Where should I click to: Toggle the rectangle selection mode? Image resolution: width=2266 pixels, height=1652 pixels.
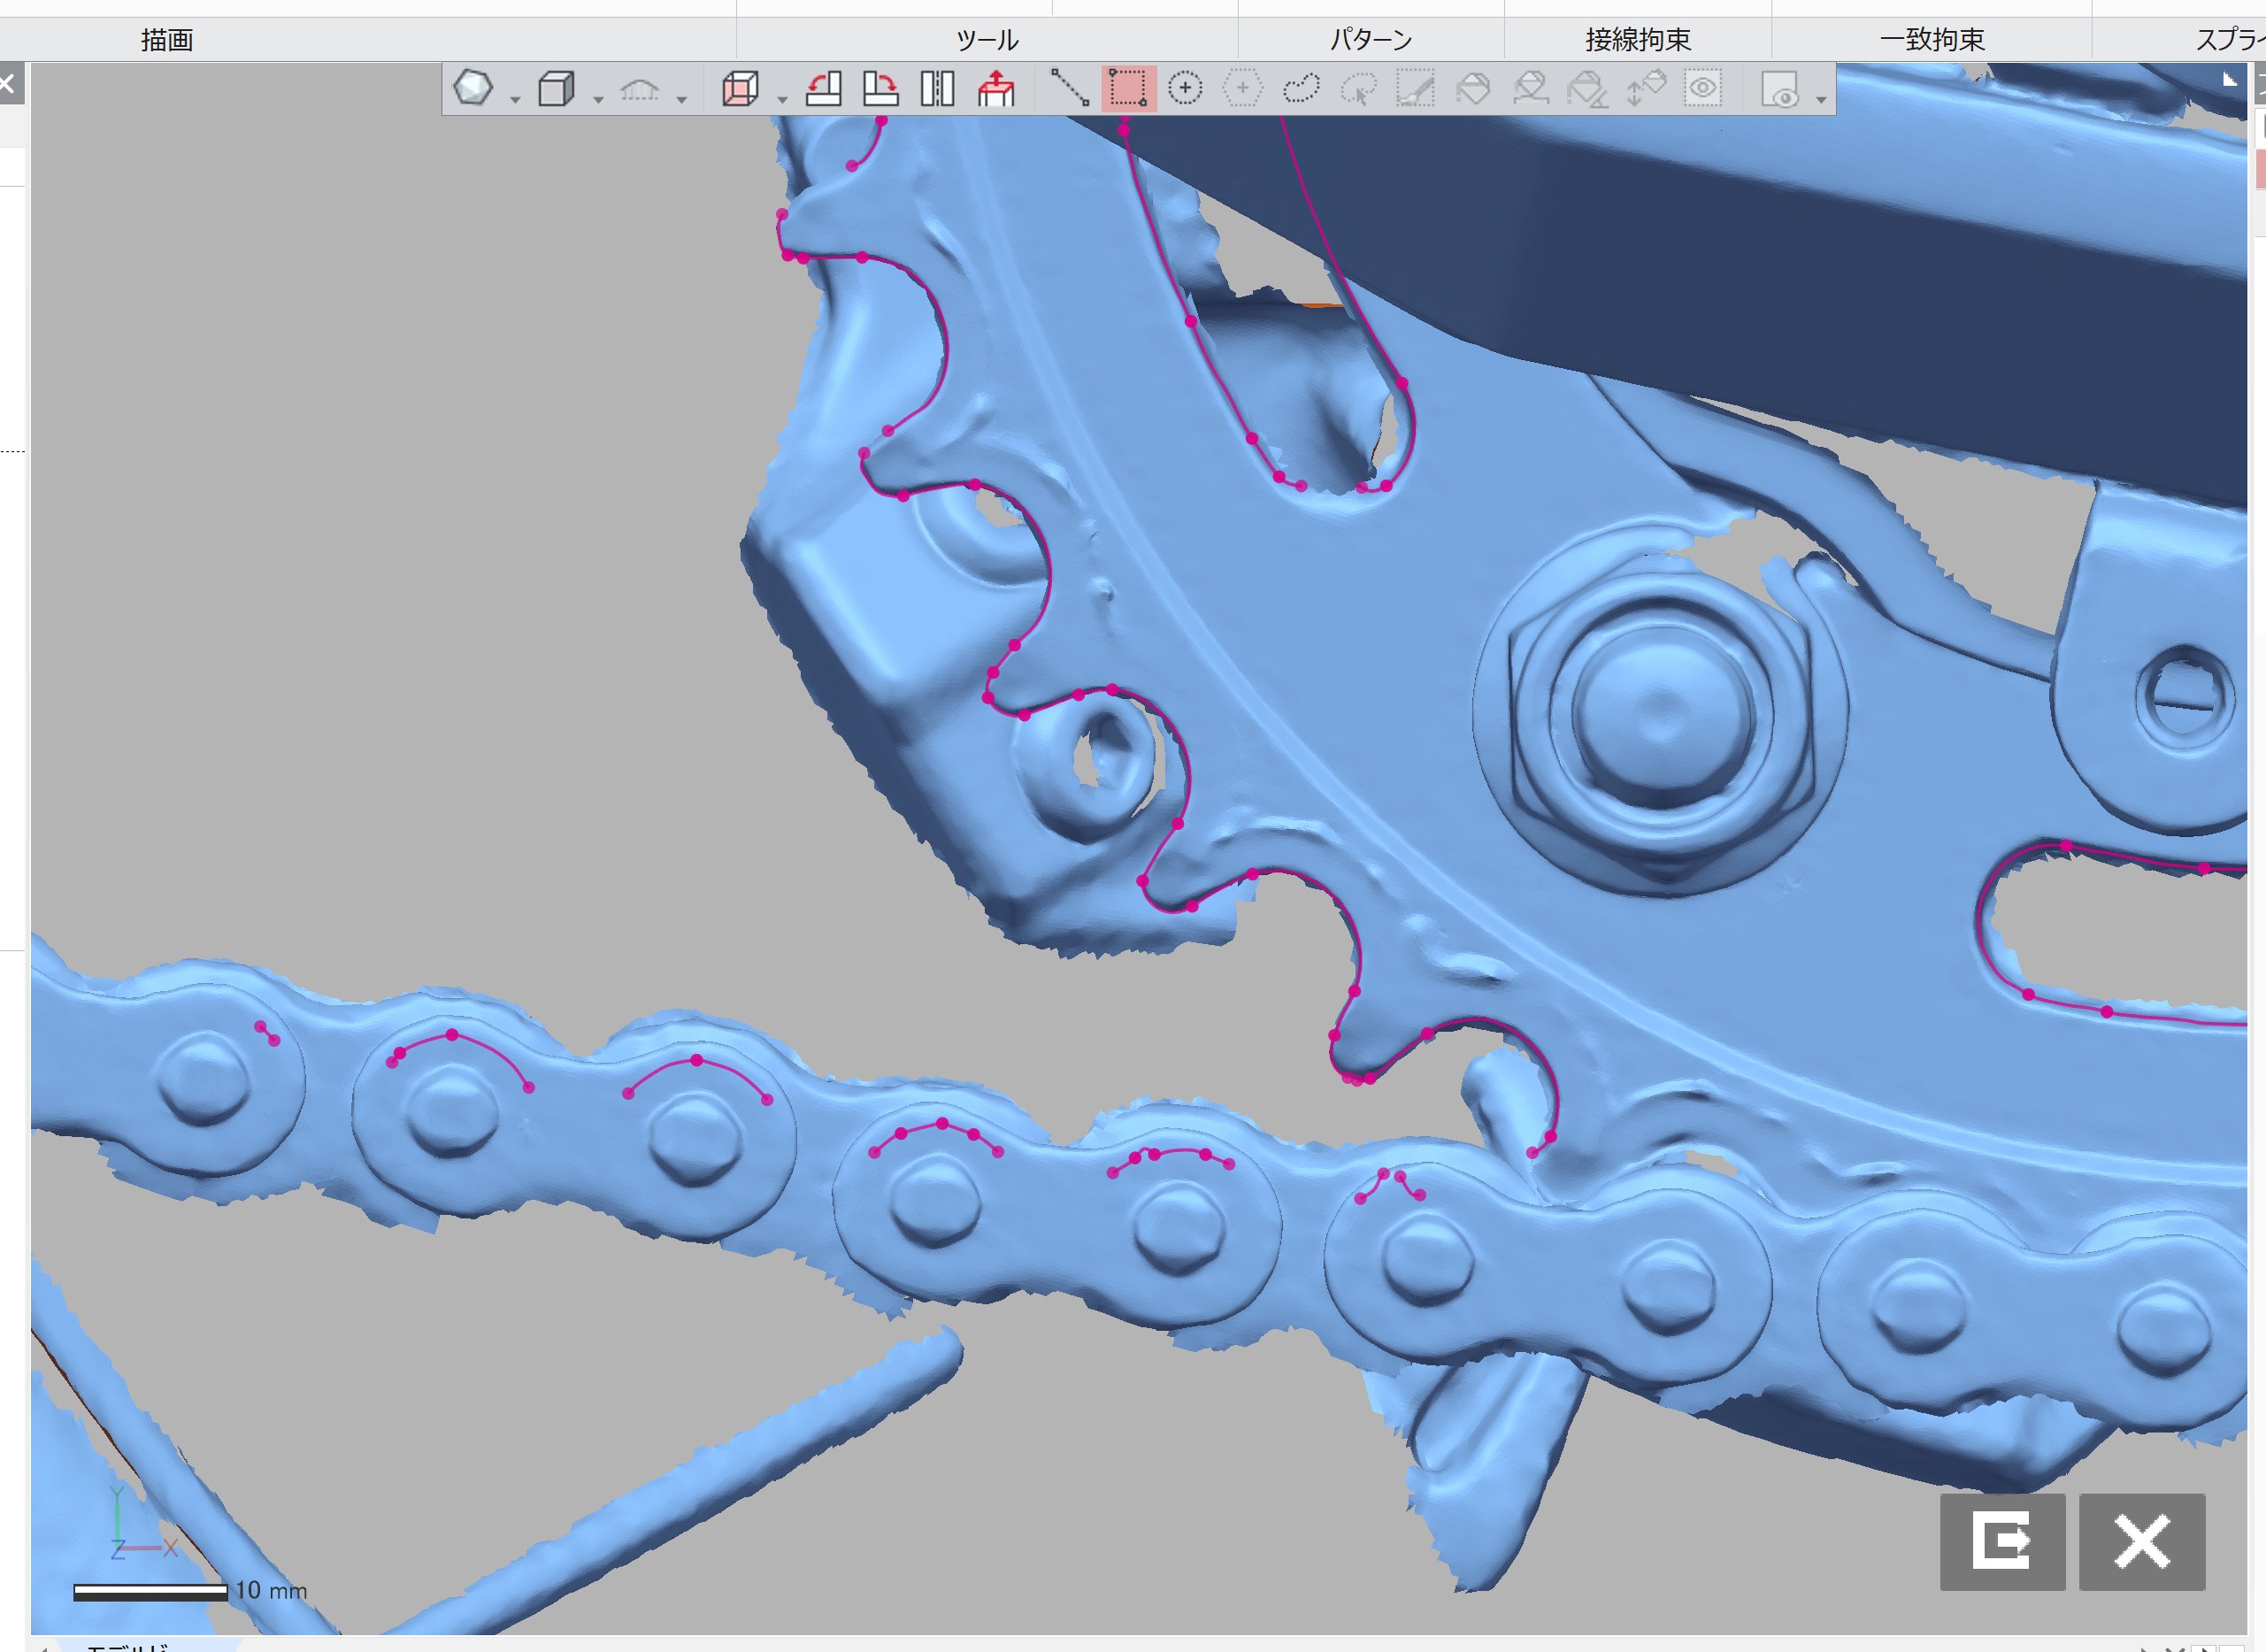pos(1128,89)
